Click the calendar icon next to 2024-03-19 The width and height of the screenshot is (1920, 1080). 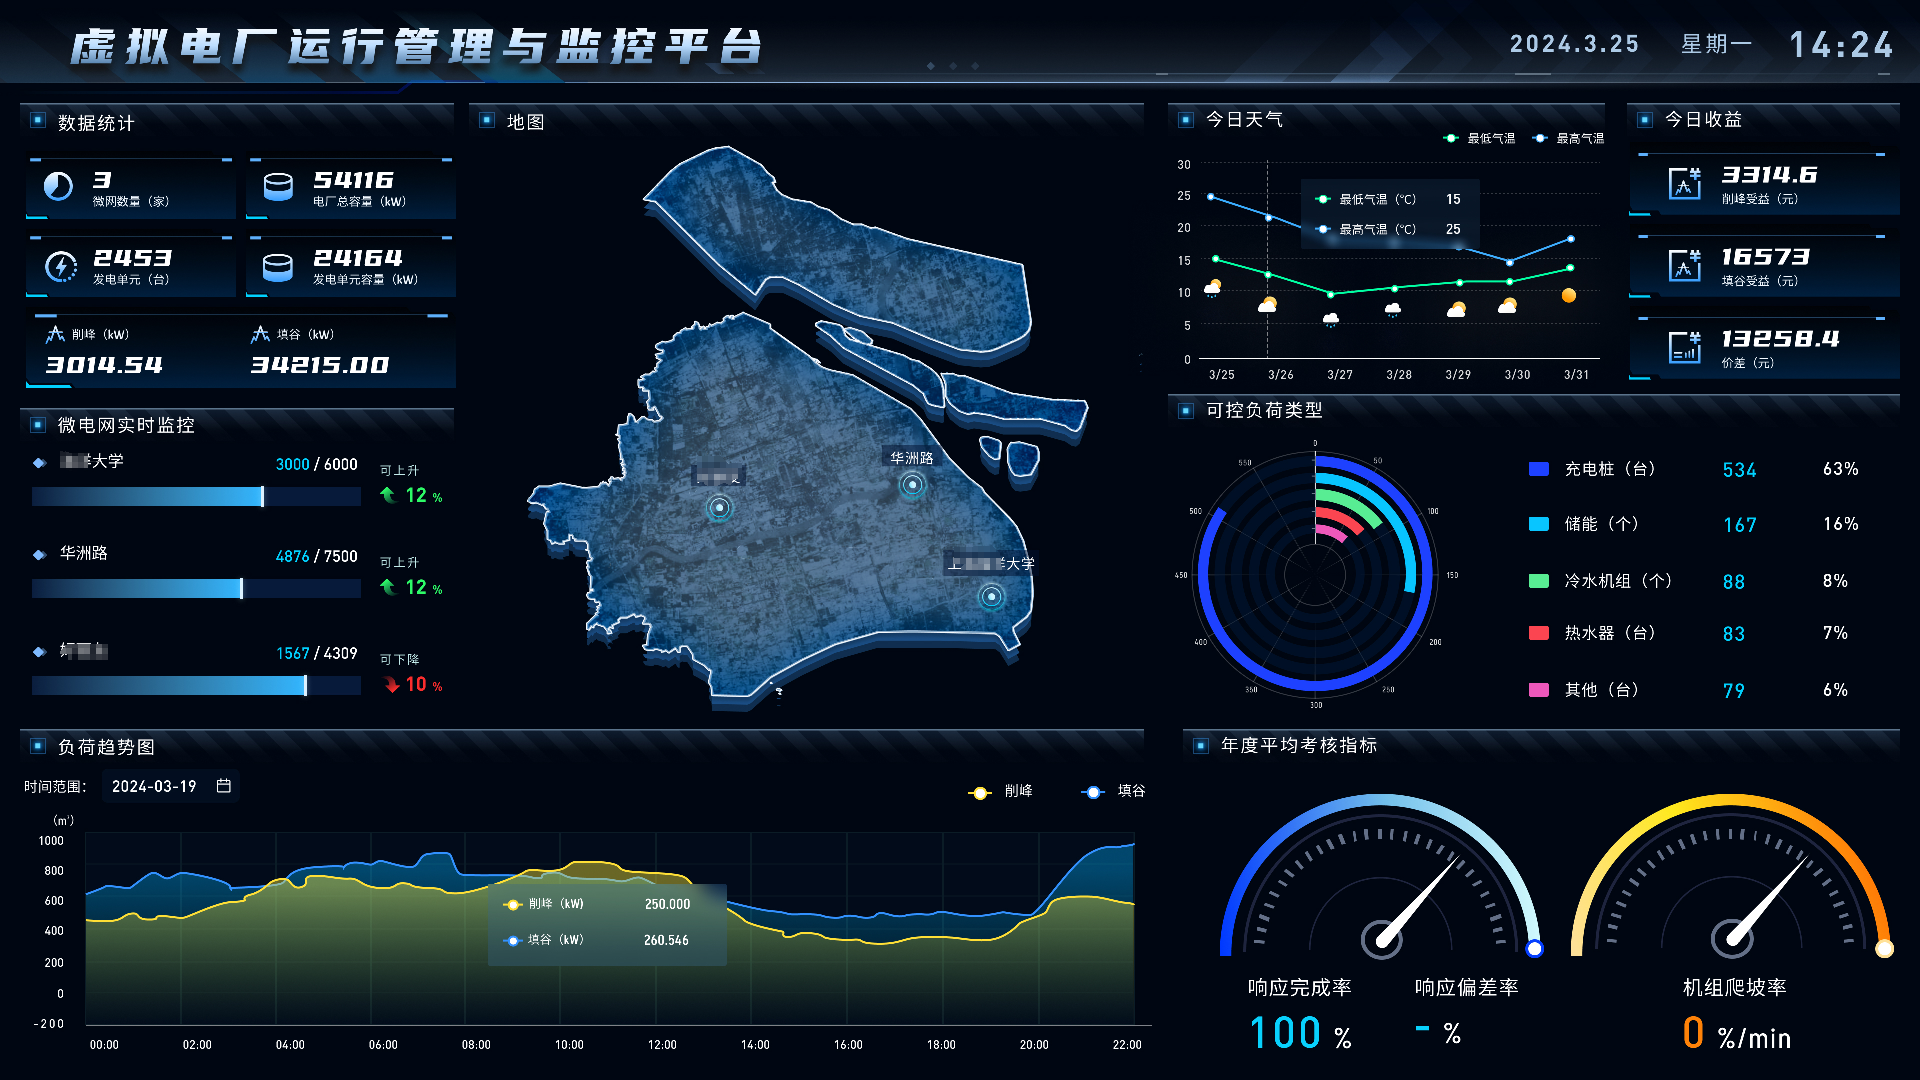point(224,786)
